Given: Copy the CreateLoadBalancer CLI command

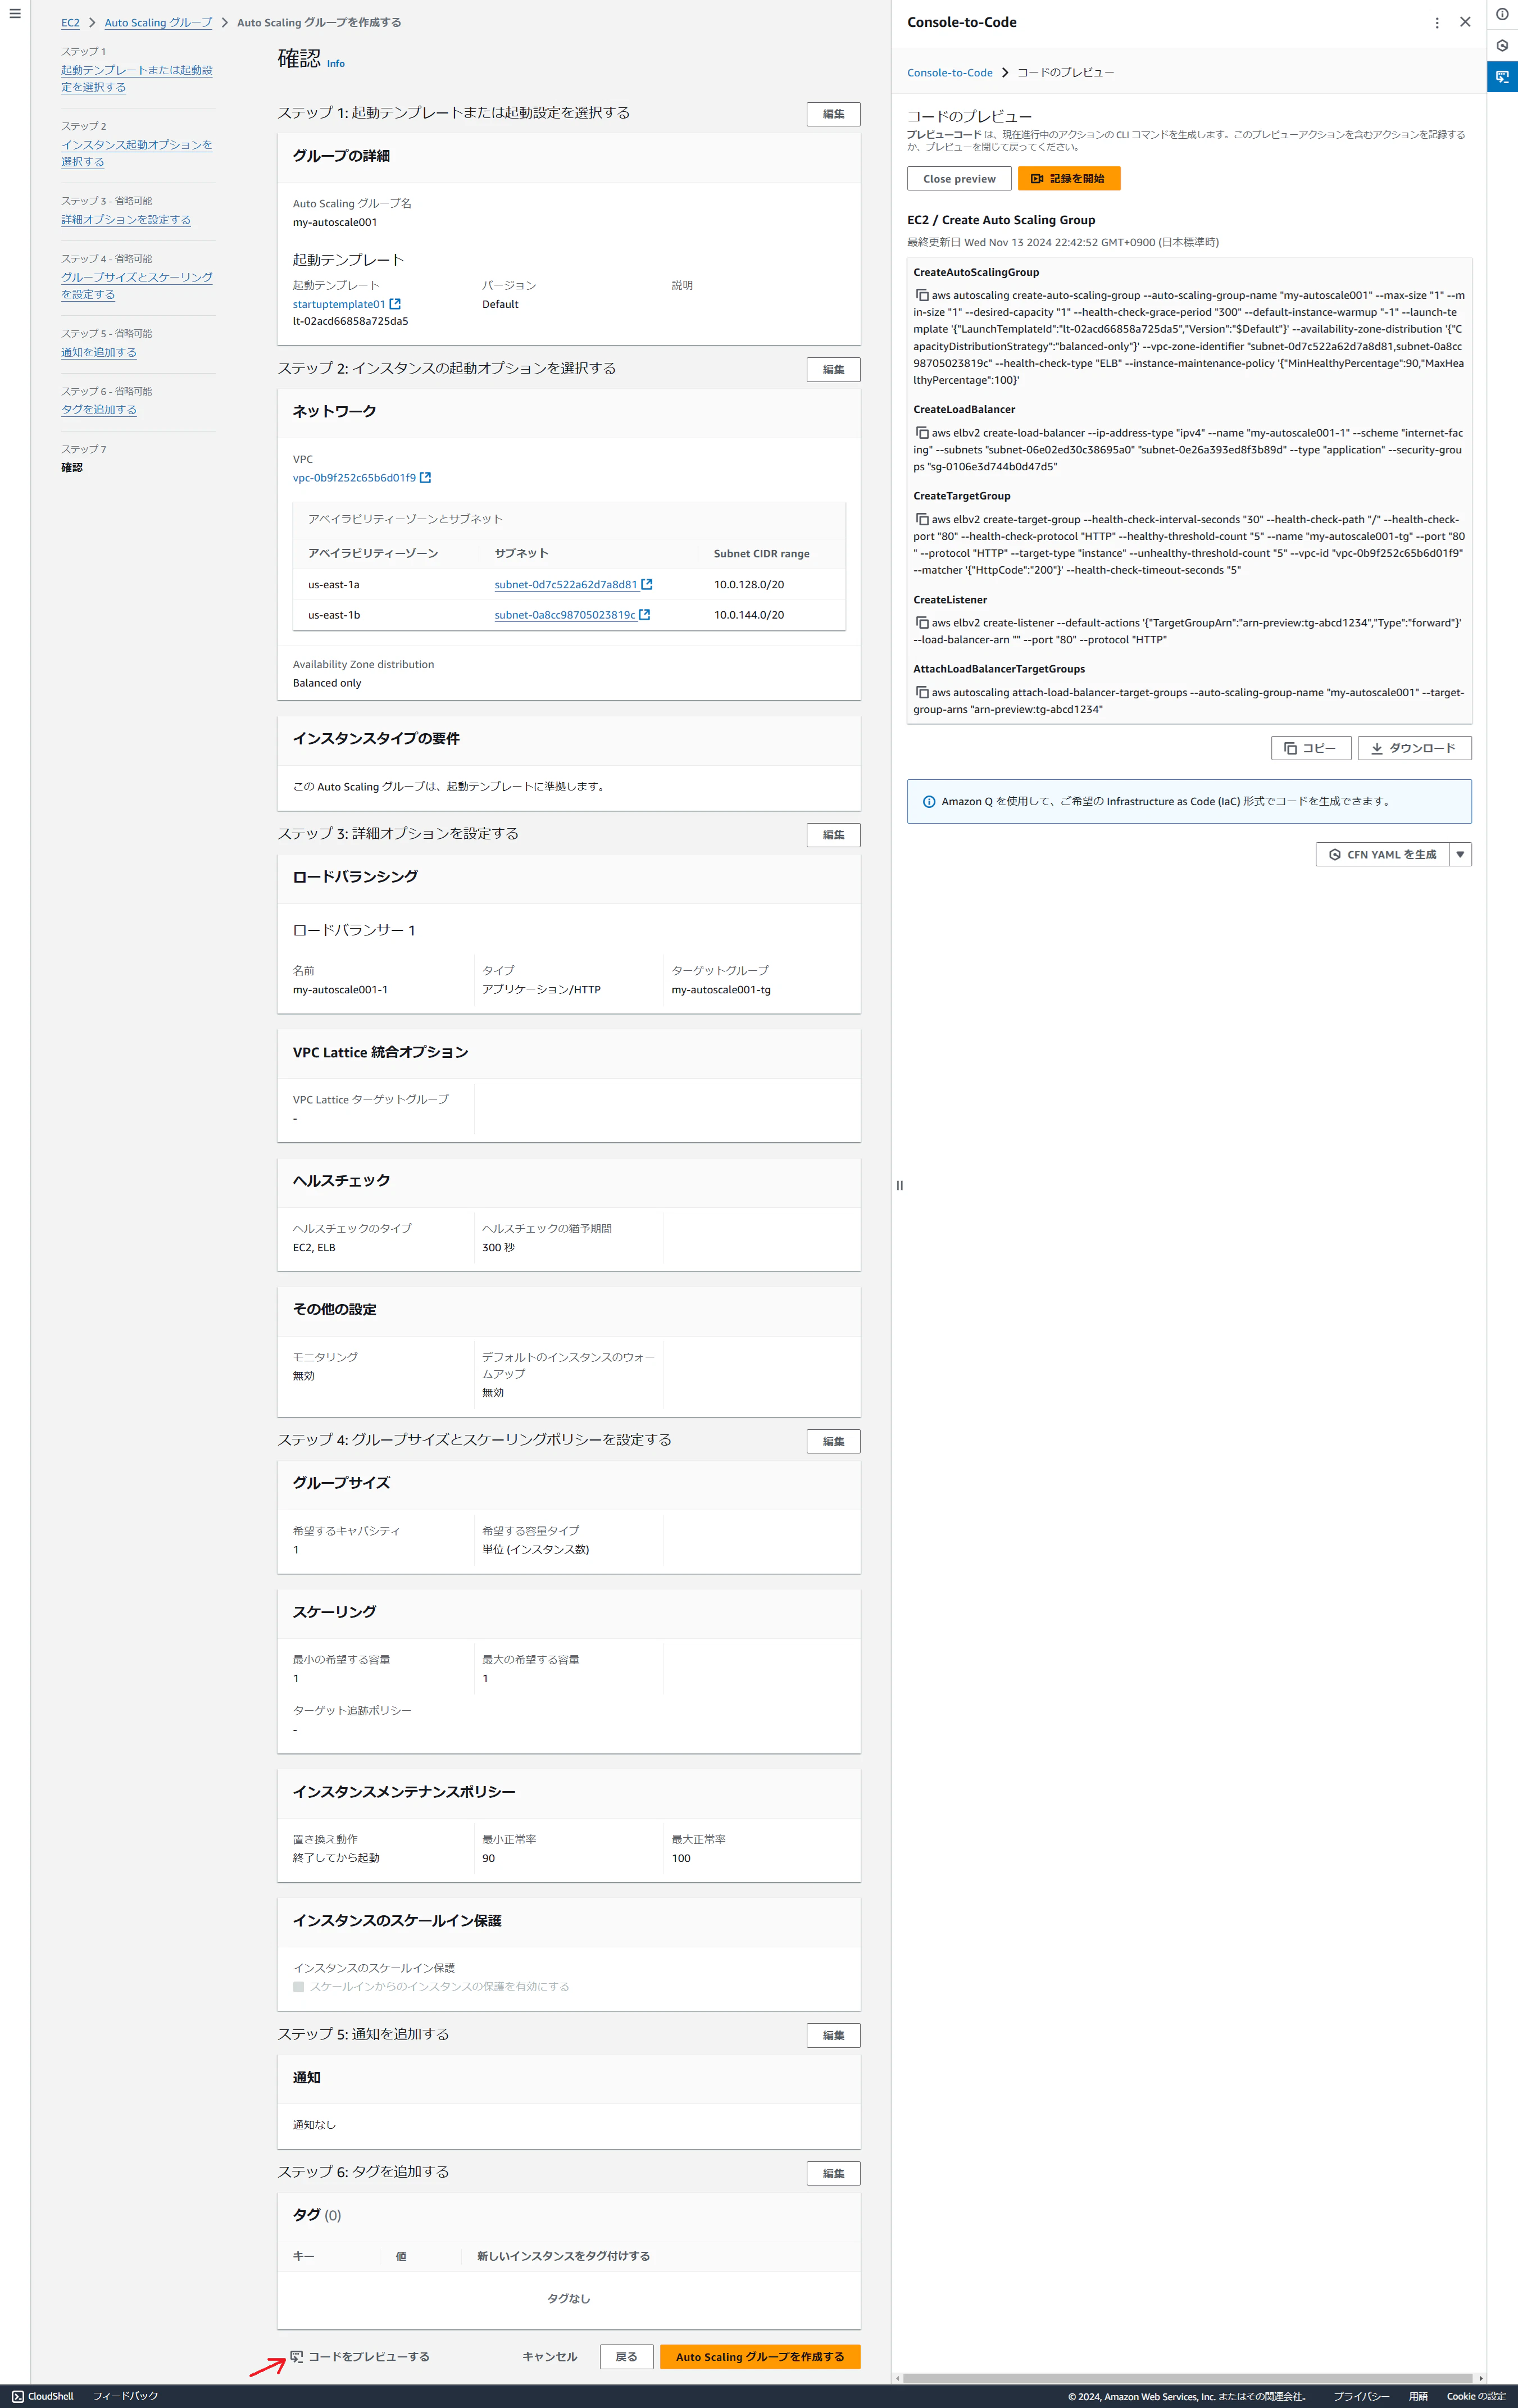Looking at the screenshot, I should (922, 433).
